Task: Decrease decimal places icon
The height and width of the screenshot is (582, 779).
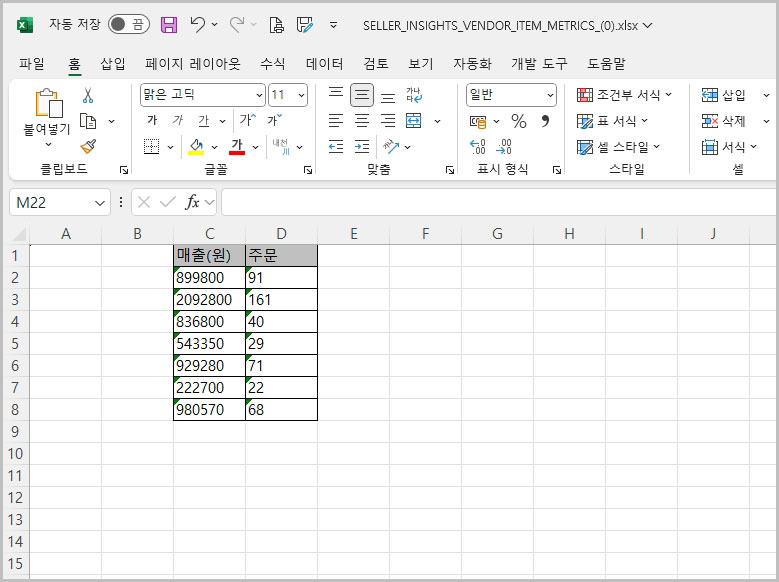Action: pos(504,147)
